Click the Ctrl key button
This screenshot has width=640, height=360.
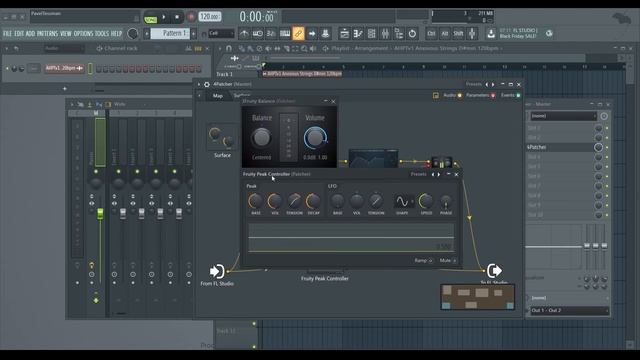[431, 34]
